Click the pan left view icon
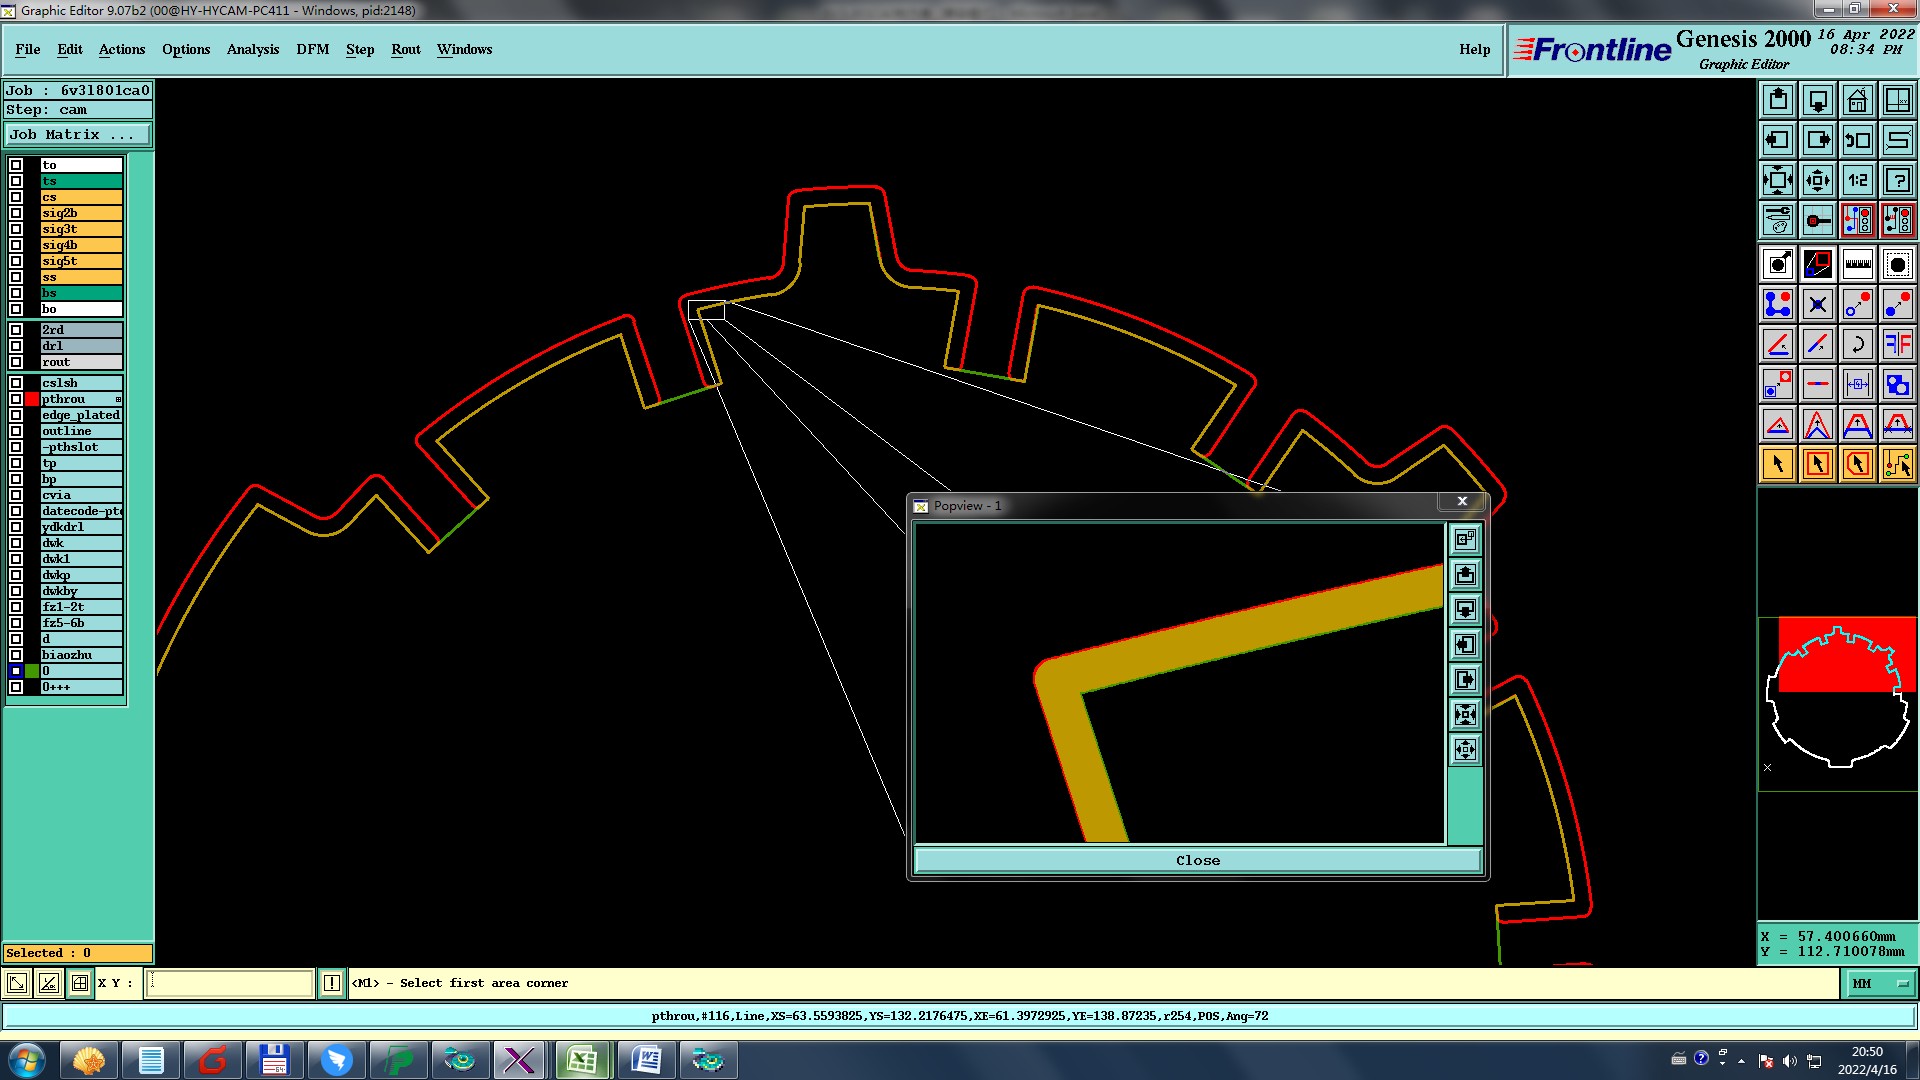 [1778, 140]
